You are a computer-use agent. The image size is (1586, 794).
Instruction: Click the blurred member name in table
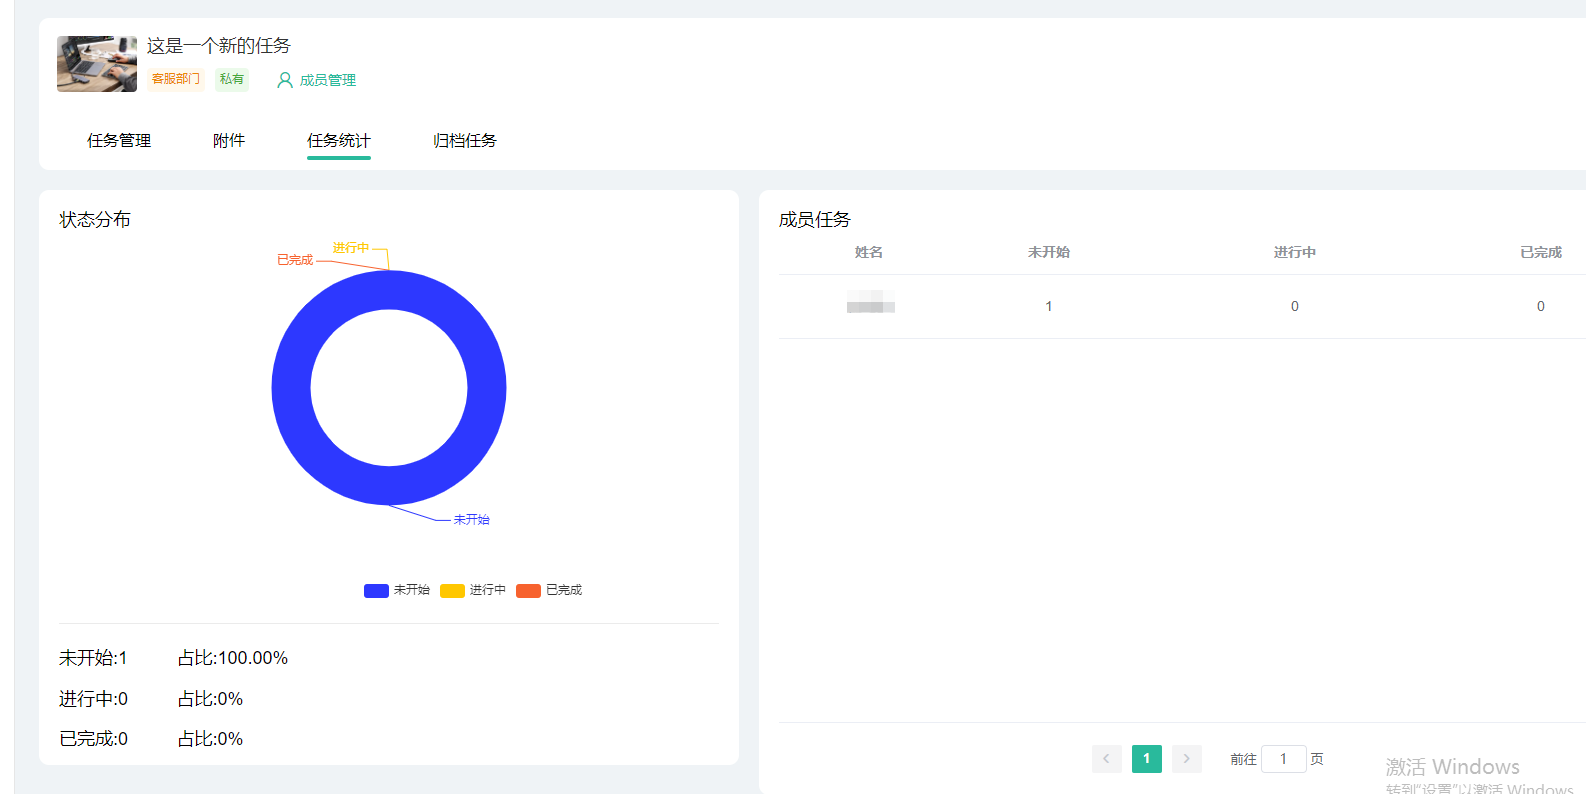870,306
